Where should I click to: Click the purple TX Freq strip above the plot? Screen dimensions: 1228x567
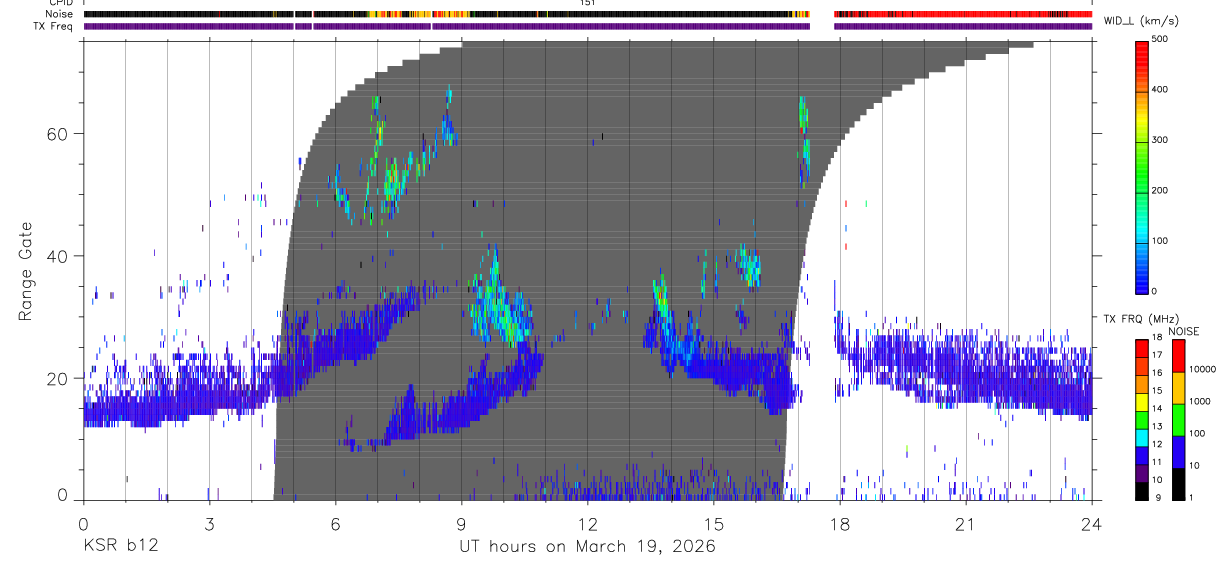588,26
